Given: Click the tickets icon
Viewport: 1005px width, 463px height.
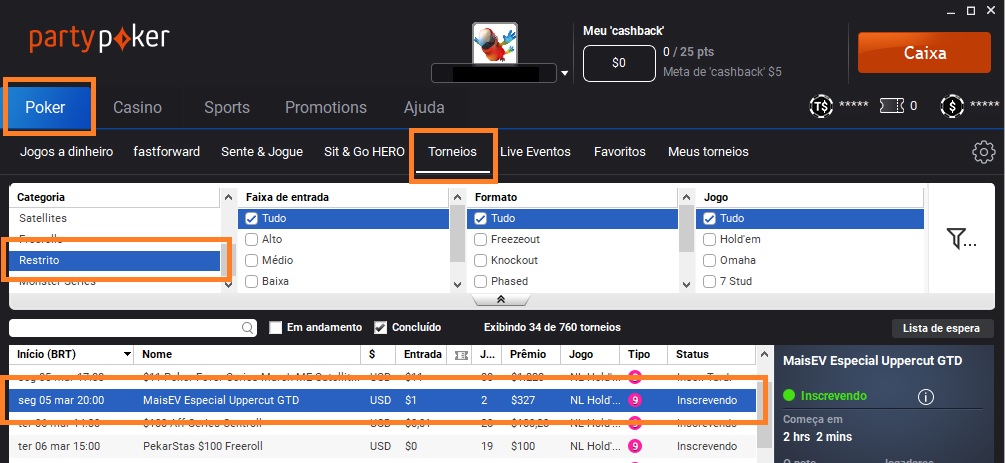Looking at the screenshot, I should (x=892, y=106).
